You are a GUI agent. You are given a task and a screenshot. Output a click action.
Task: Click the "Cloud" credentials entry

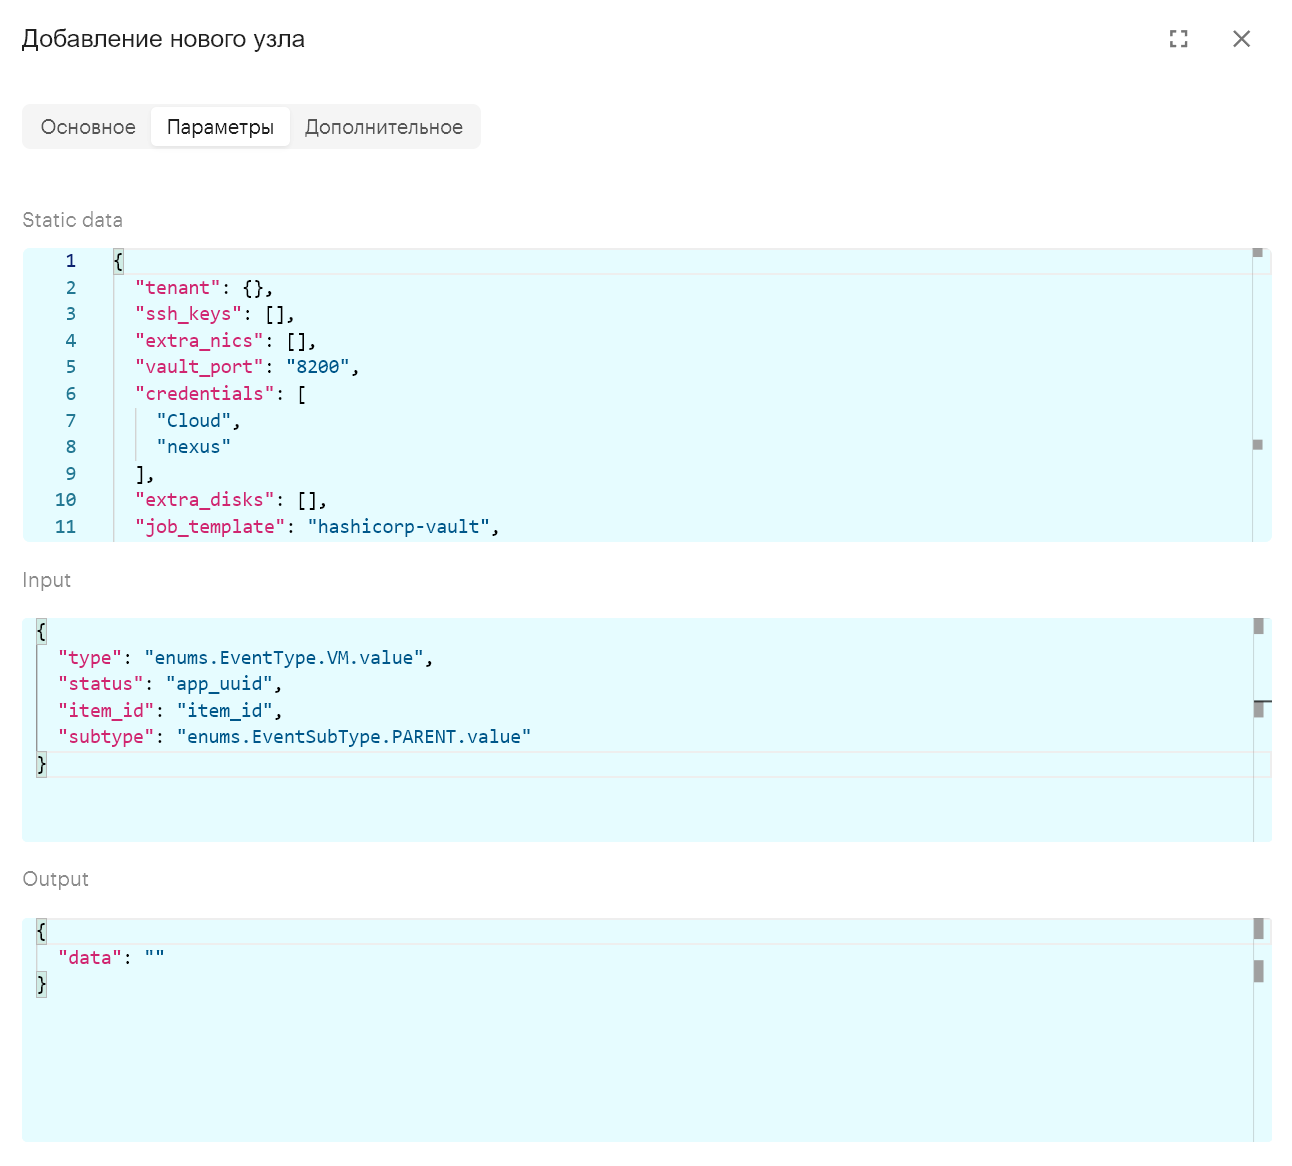(x=194, y=421)
